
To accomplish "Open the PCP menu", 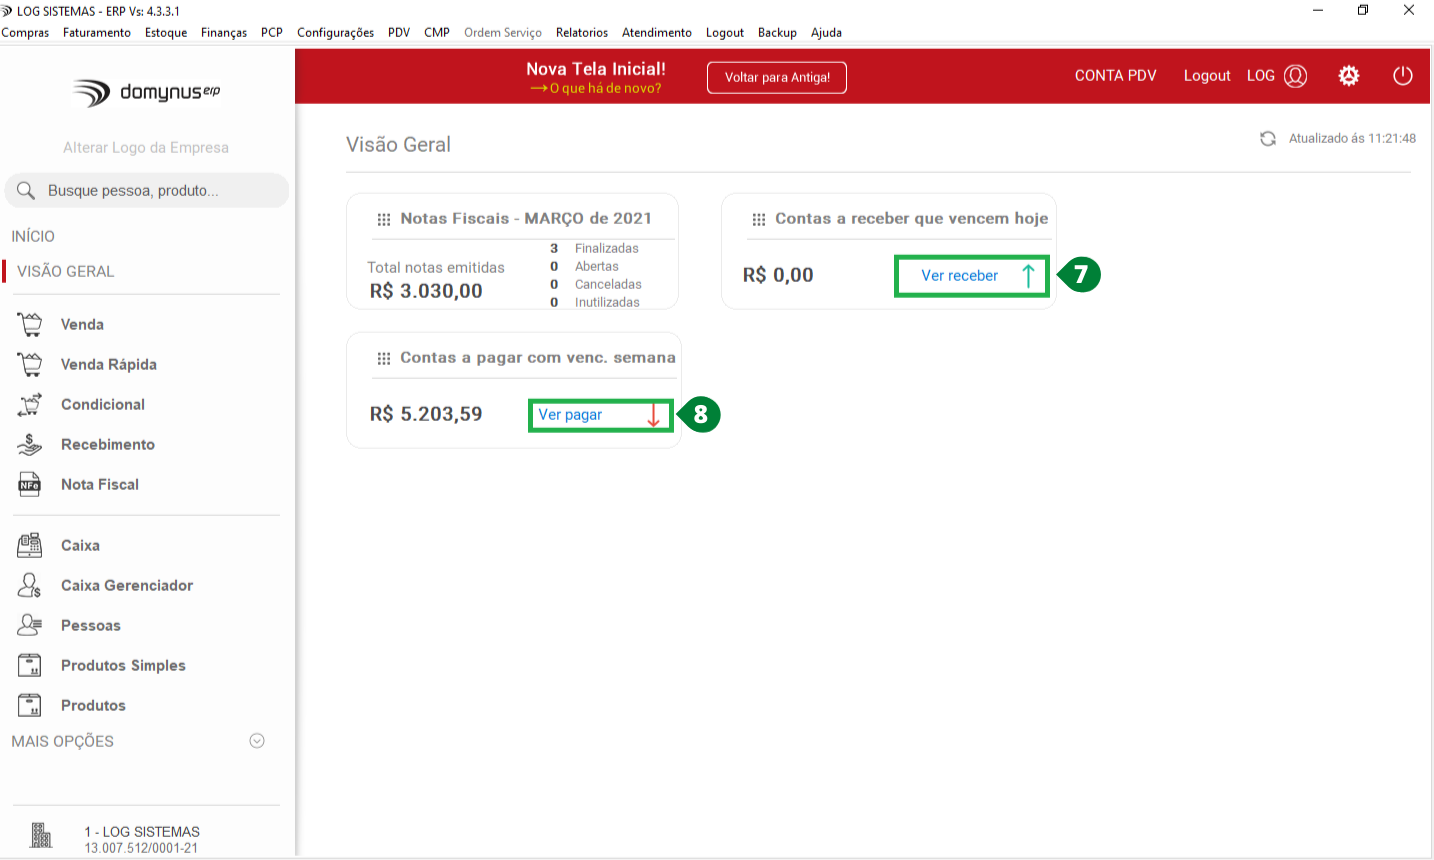I will [272, 32].
